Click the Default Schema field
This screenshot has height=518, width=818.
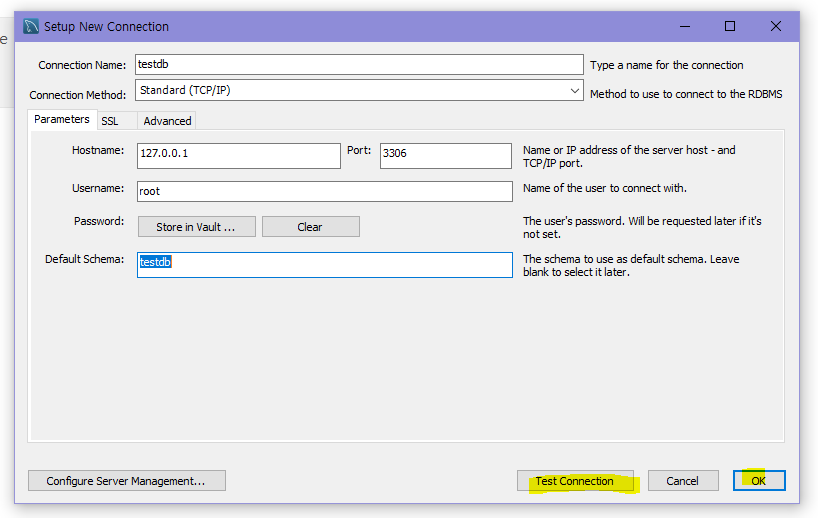click(x=324, y=265)
